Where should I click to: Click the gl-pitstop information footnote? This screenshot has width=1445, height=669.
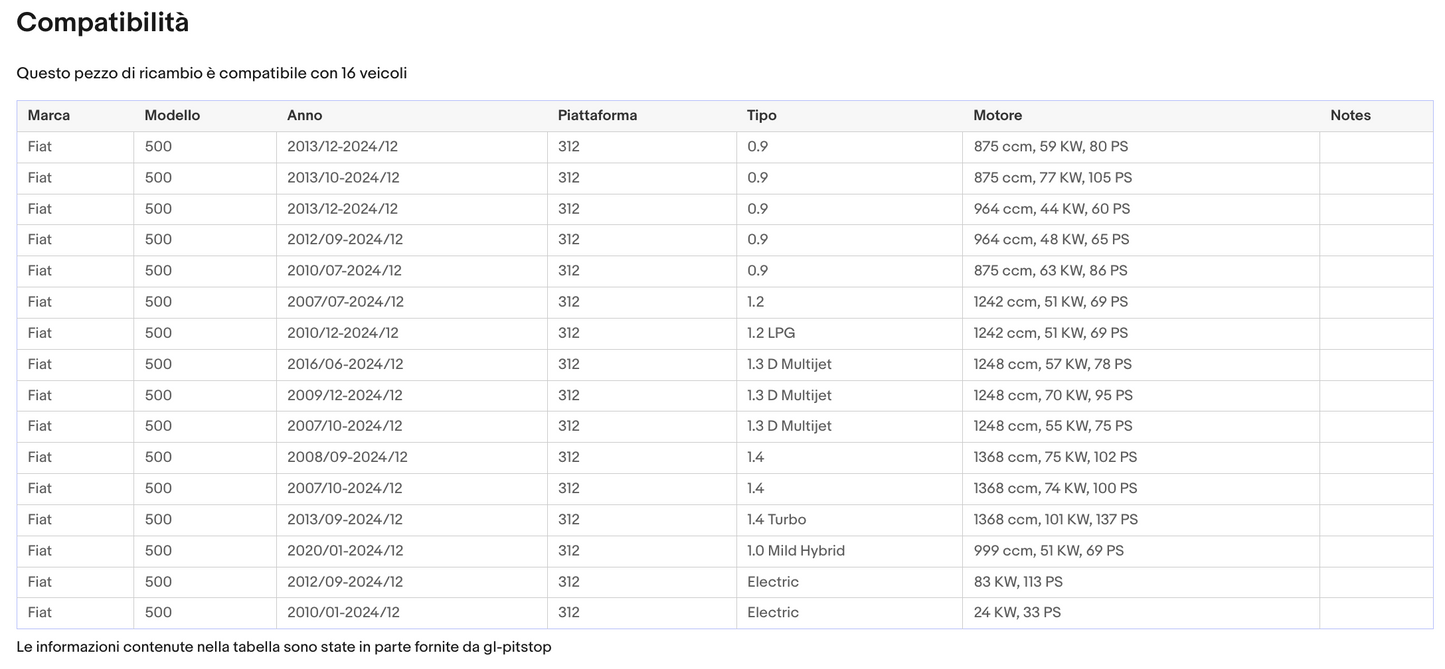coord(283,647)
